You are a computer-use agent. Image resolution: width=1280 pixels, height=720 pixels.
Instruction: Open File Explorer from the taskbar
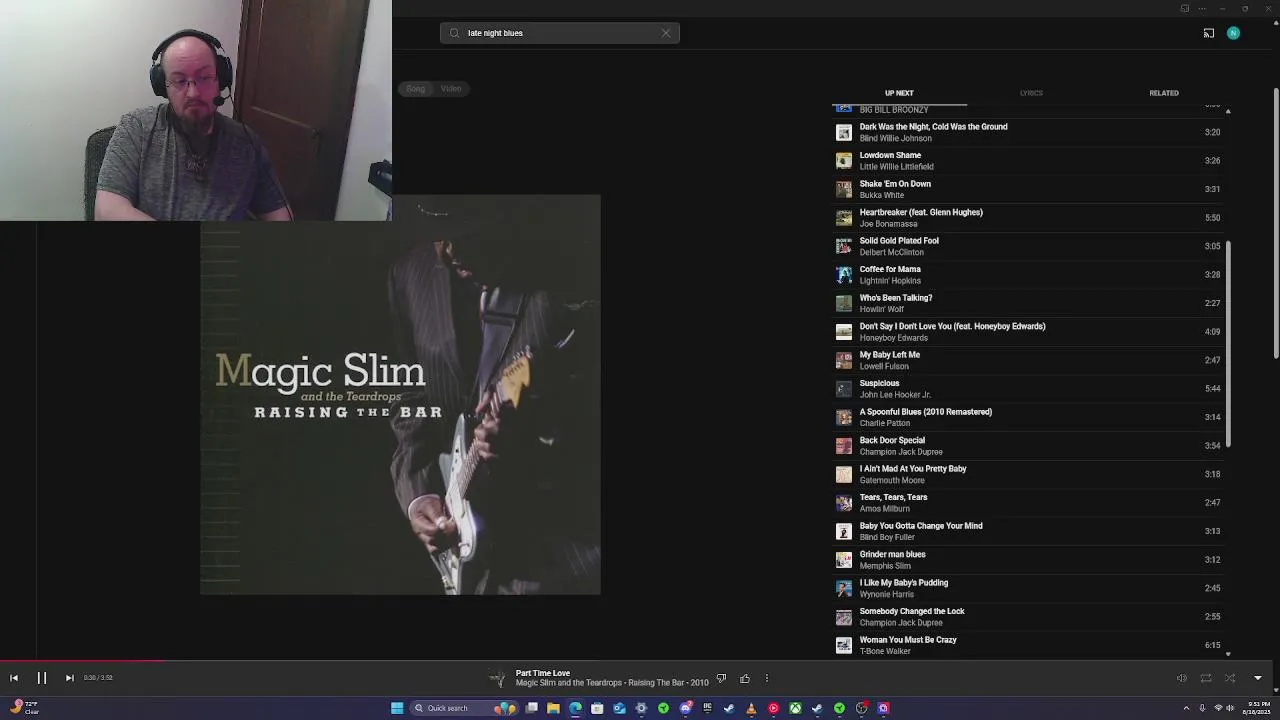click(553, 708)
